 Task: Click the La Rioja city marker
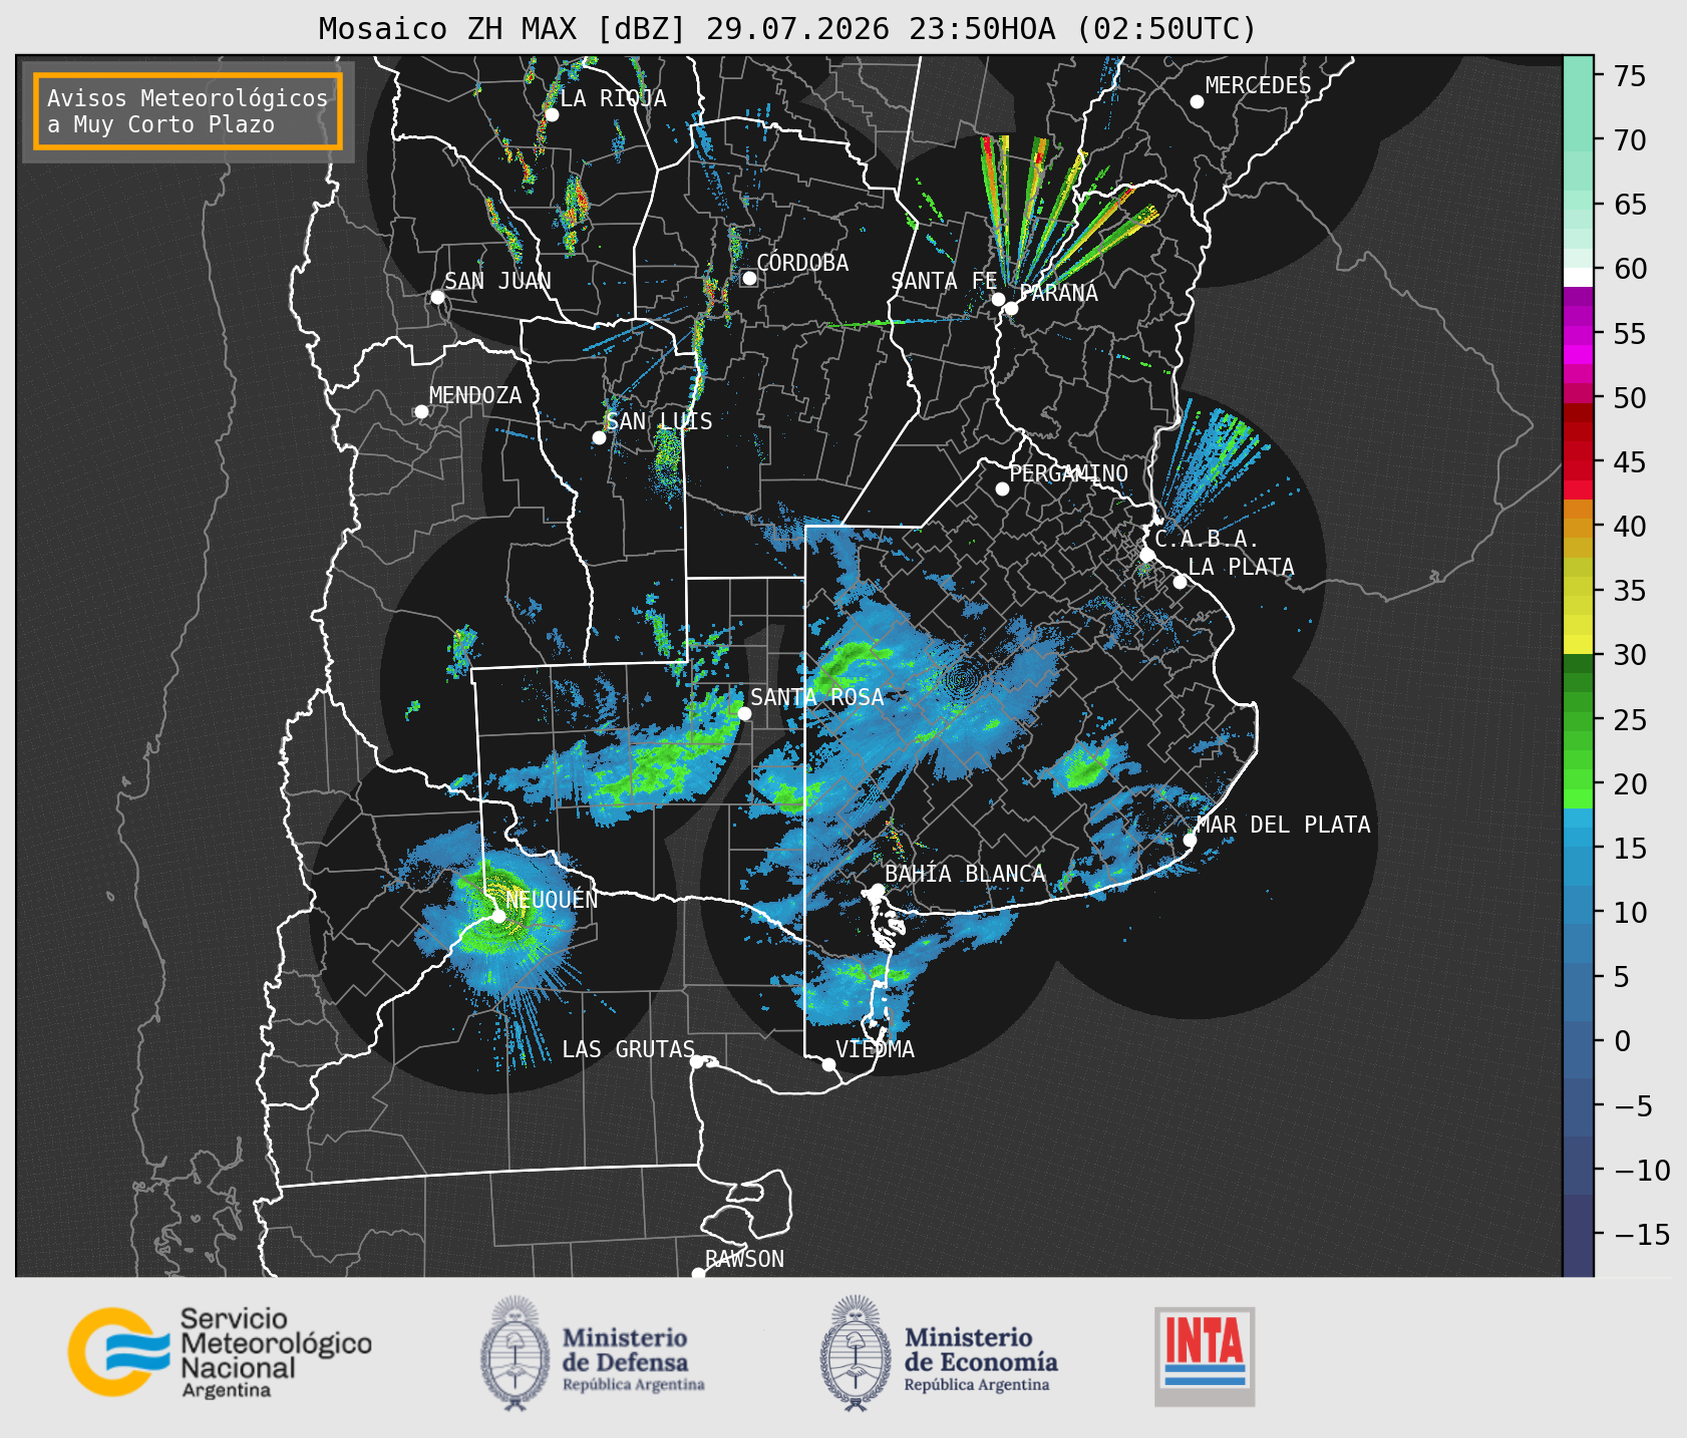click(551, 114)
